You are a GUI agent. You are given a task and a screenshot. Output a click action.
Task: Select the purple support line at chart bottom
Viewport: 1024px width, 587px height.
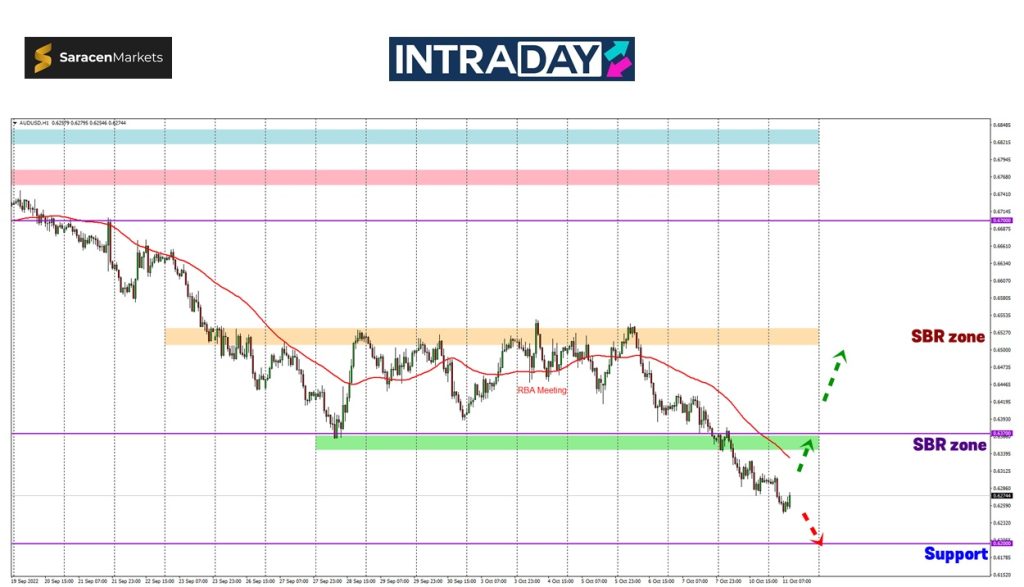click(x=400, y=544)
